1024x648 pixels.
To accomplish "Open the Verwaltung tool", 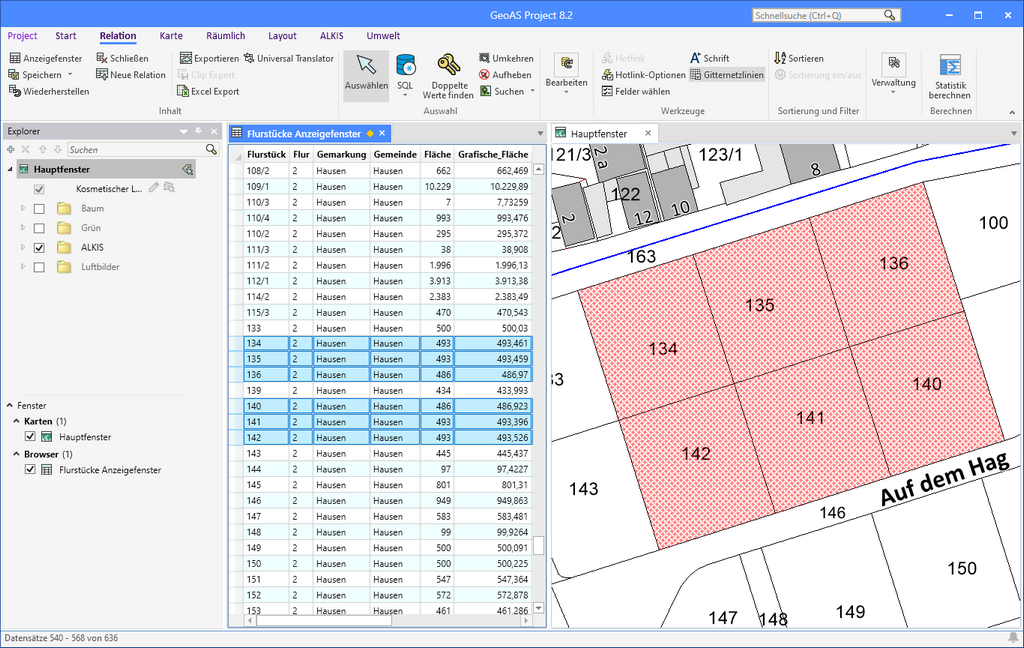I will pyautogui.click(x=893, y=75).
